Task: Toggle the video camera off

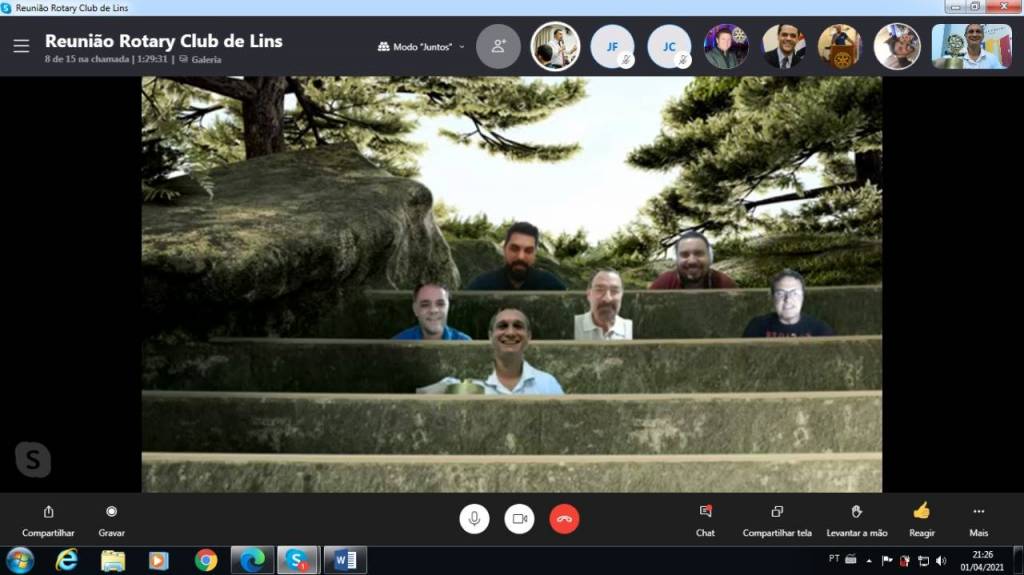Action: pos(519,519)
